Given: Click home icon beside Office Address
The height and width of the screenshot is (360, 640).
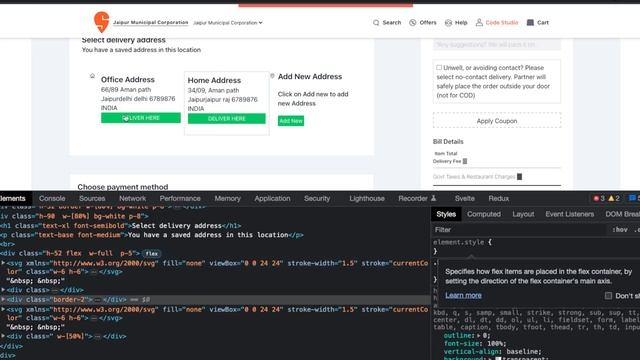Looking at the screenshot, I should tap(92, 76).
